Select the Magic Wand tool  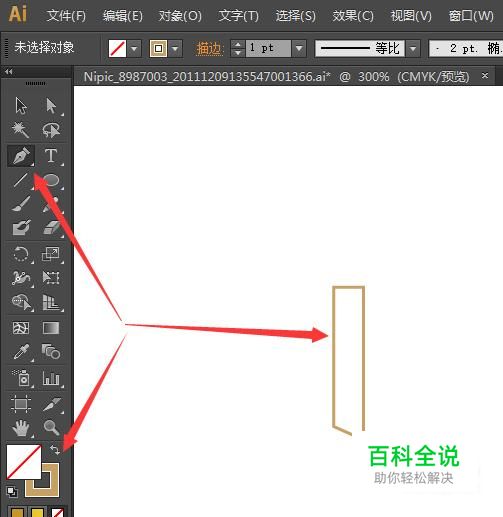point(21,130)
